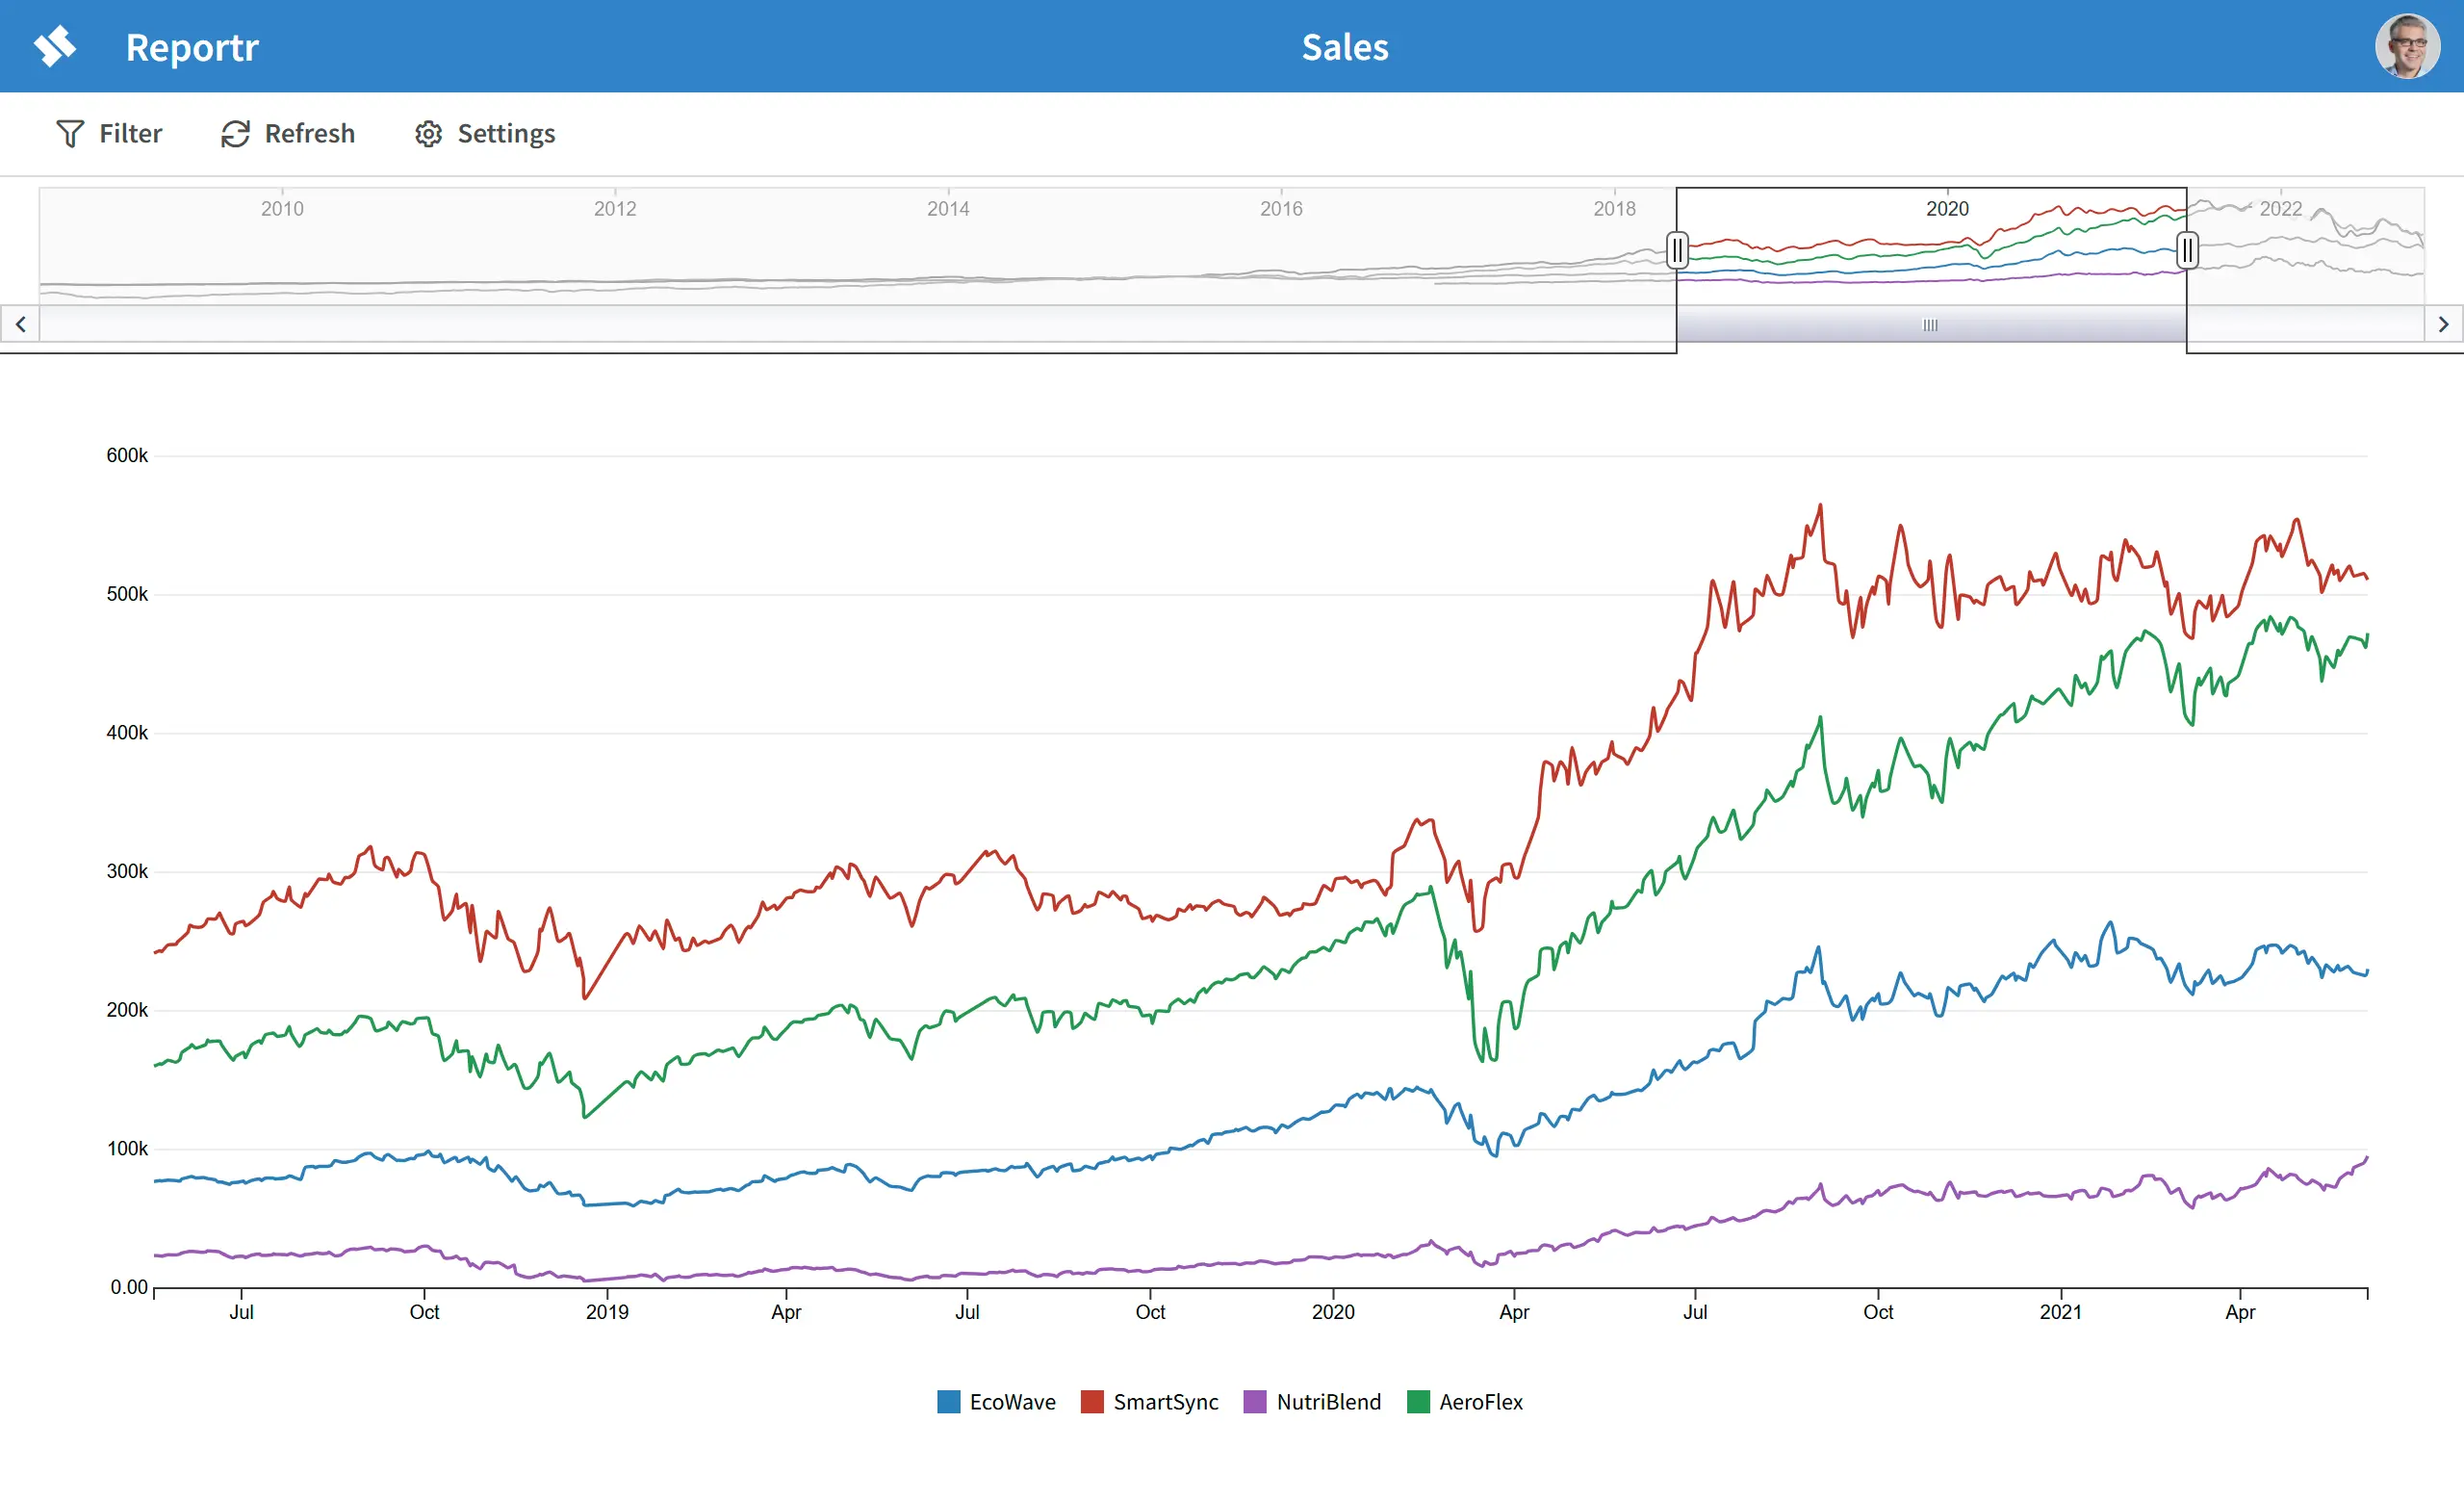Click the Settings gear icon

coord(428,134)
